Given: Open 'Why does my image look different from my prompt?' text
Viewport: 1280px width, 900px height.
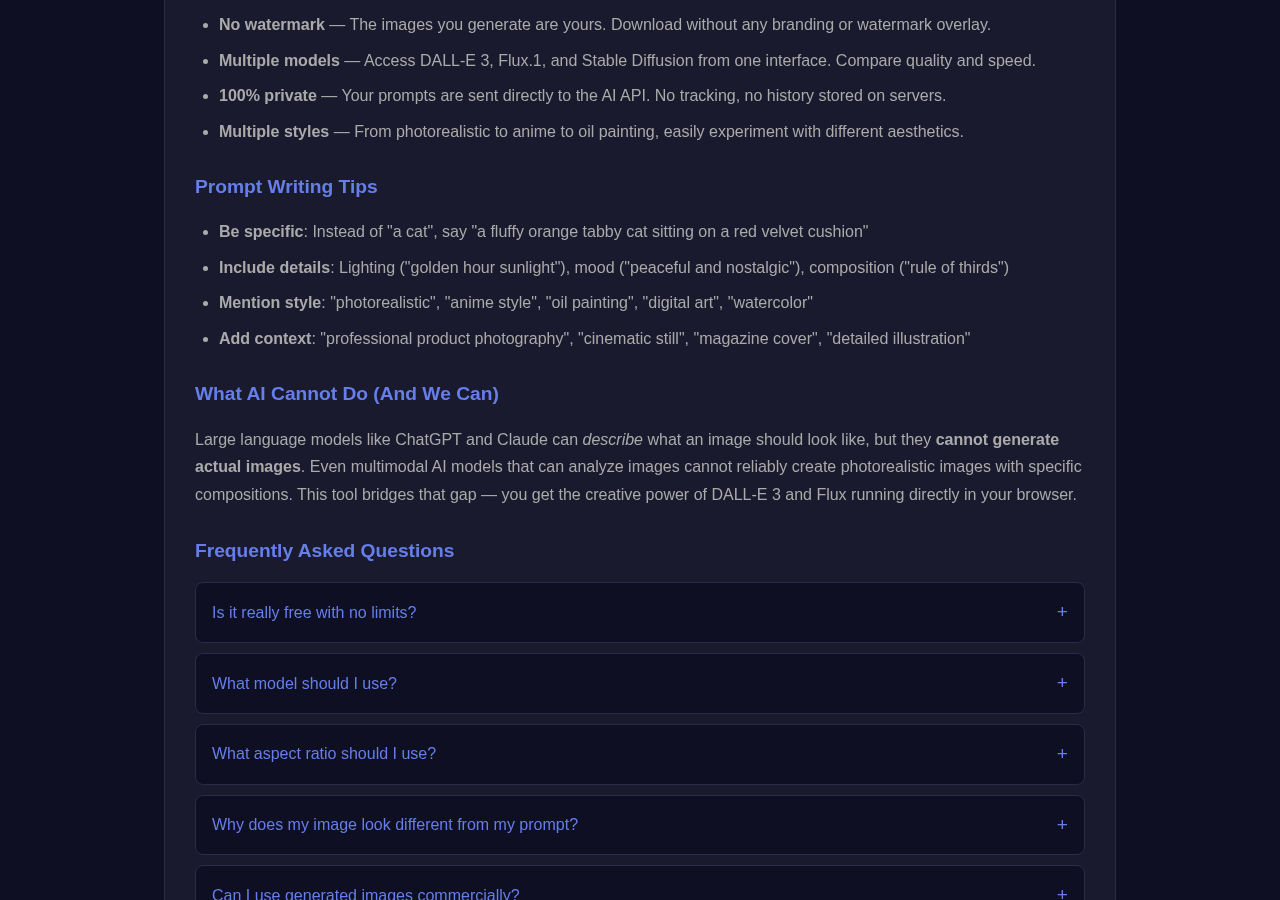Looking at the screenshot, I should coord(395,825).
